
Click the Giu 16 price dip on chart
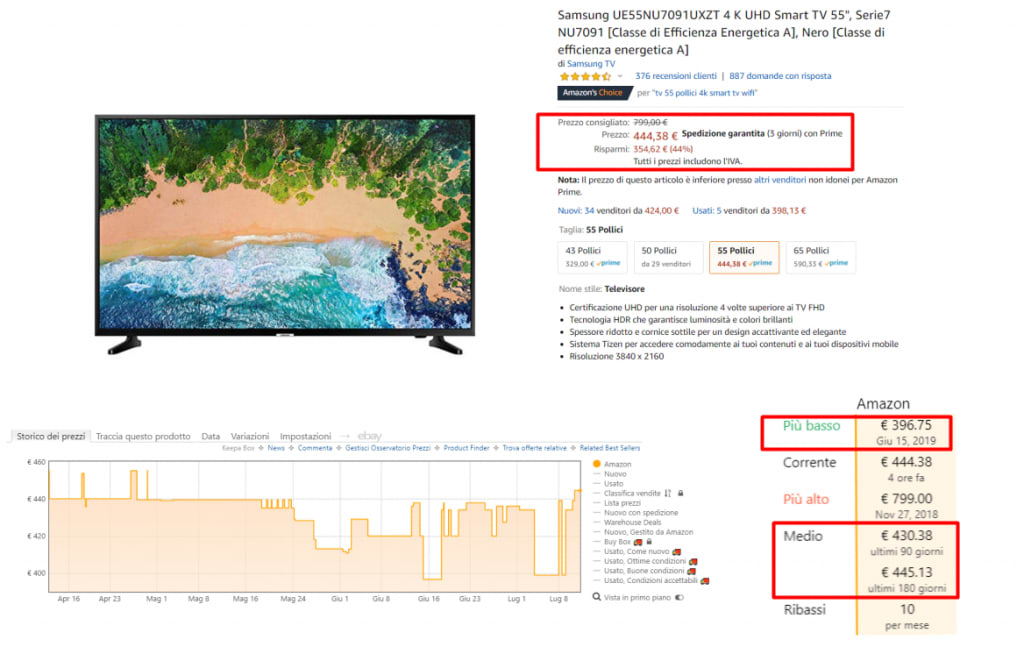432,578
